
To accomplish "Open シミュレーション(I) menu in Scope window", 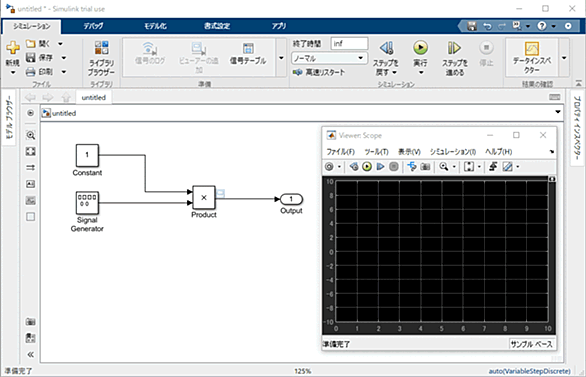I will [x=453, y=152].
